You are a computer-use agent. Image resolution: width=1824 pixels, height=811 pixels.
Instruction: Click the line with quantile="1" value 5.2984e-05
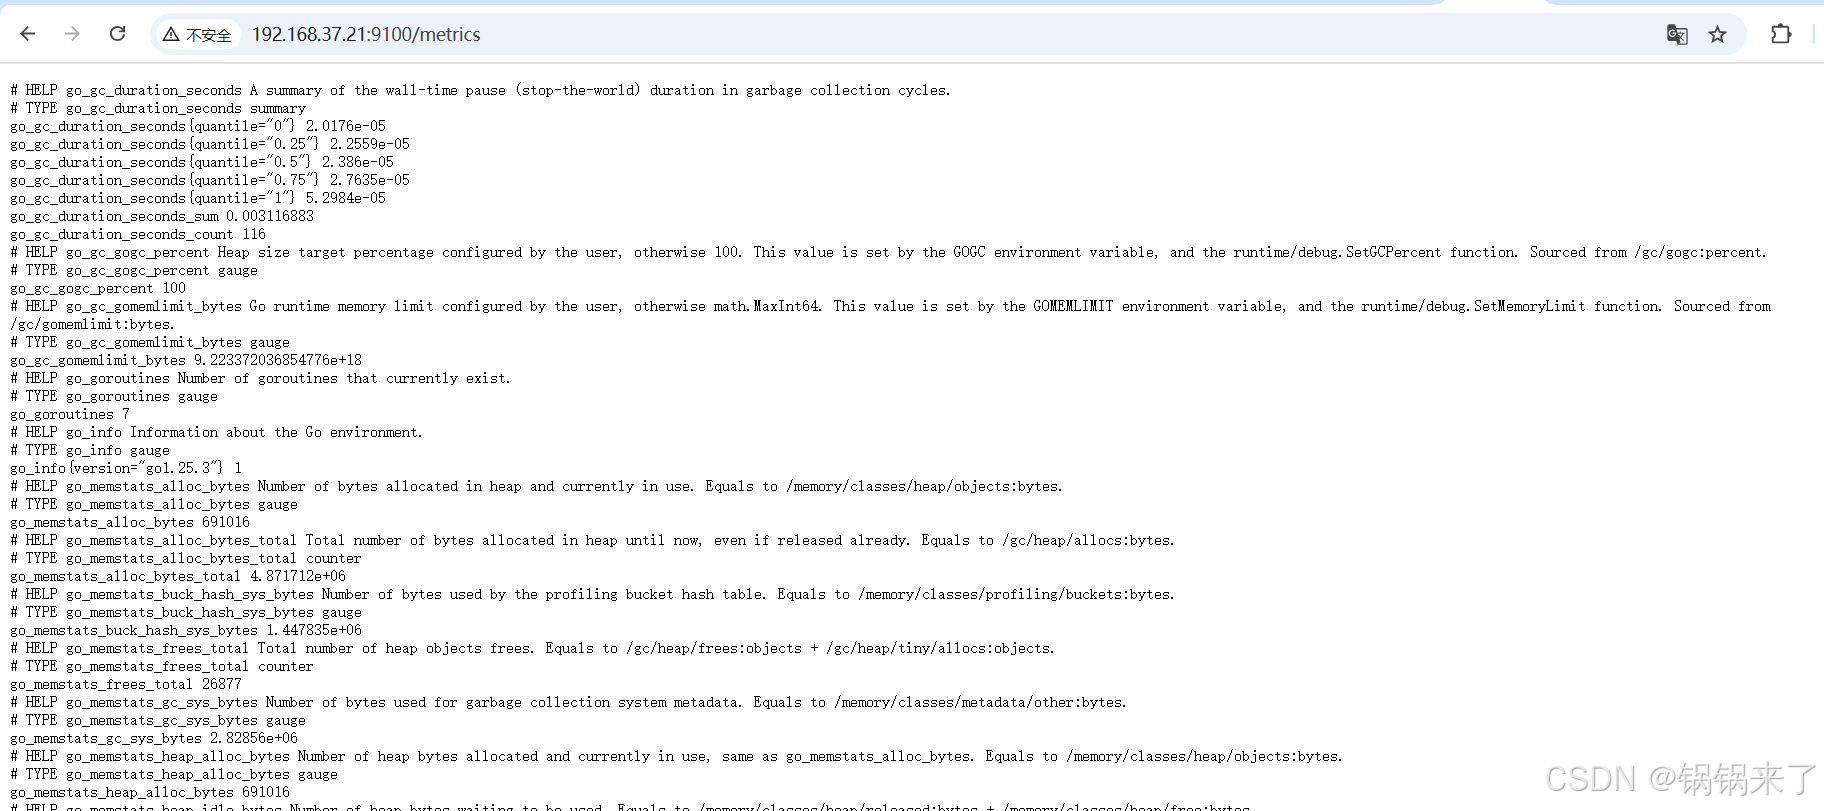198,198
